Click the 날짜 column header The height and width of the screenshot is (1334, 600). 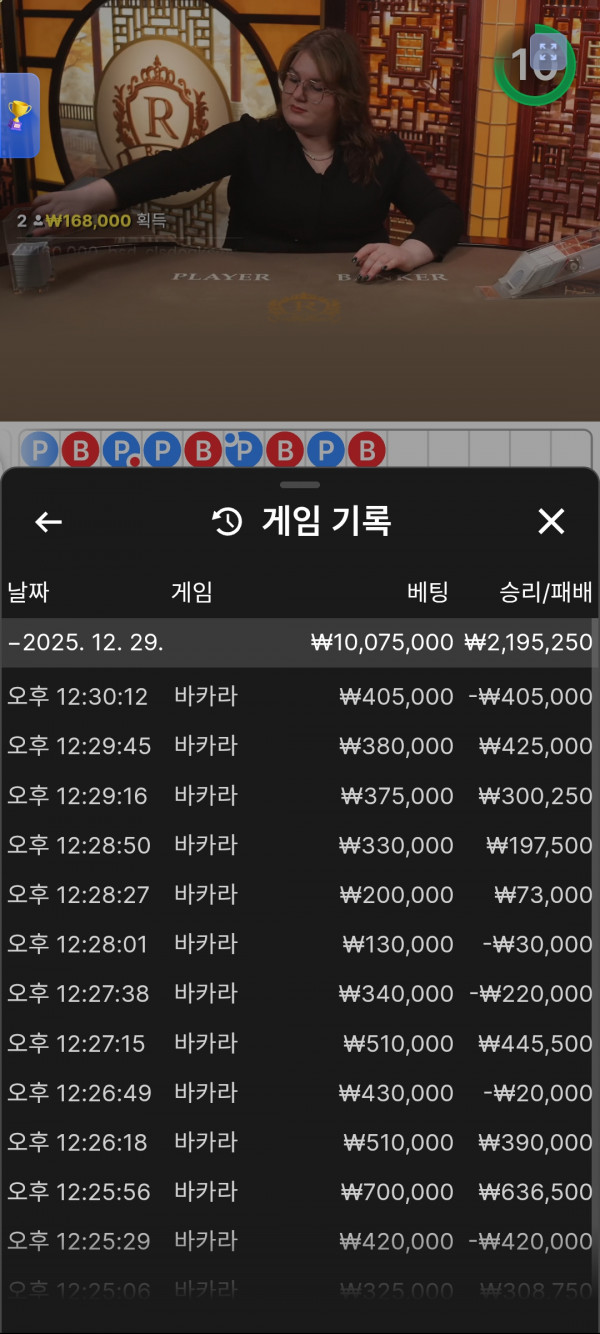pos(28,592)
